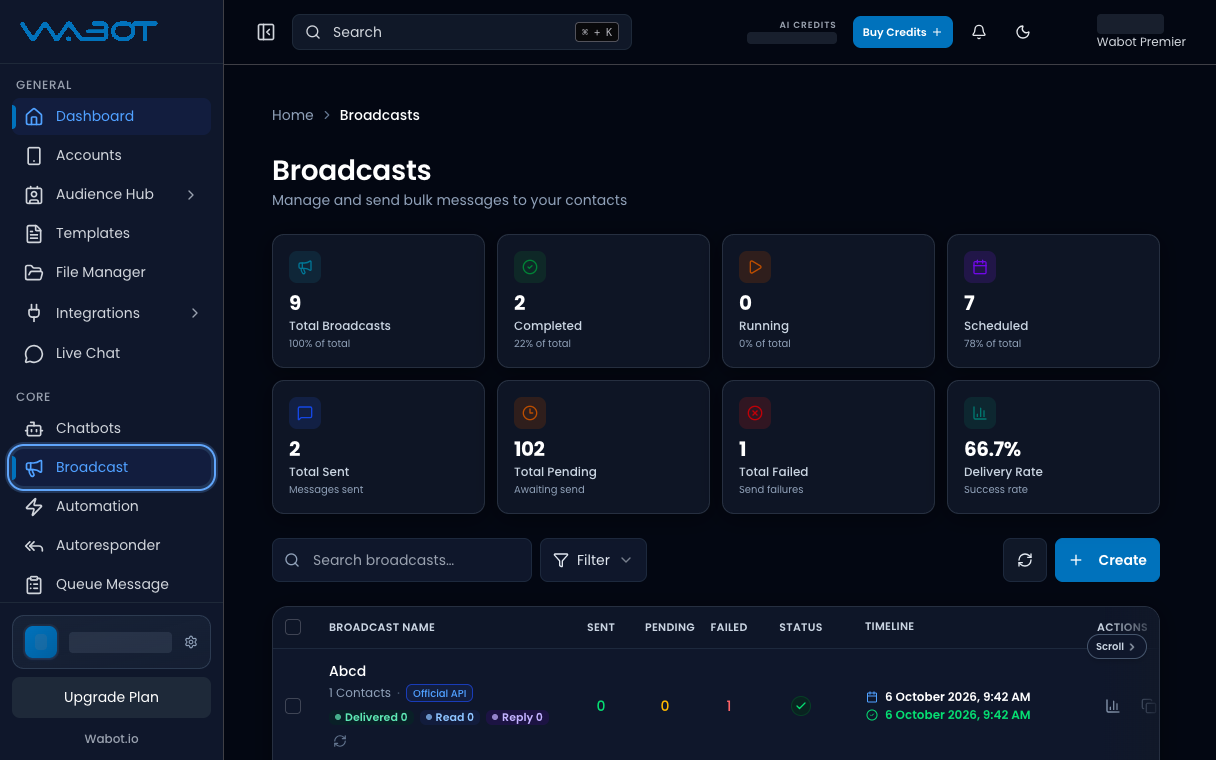Click the Total Pending clock card icon

530,413
